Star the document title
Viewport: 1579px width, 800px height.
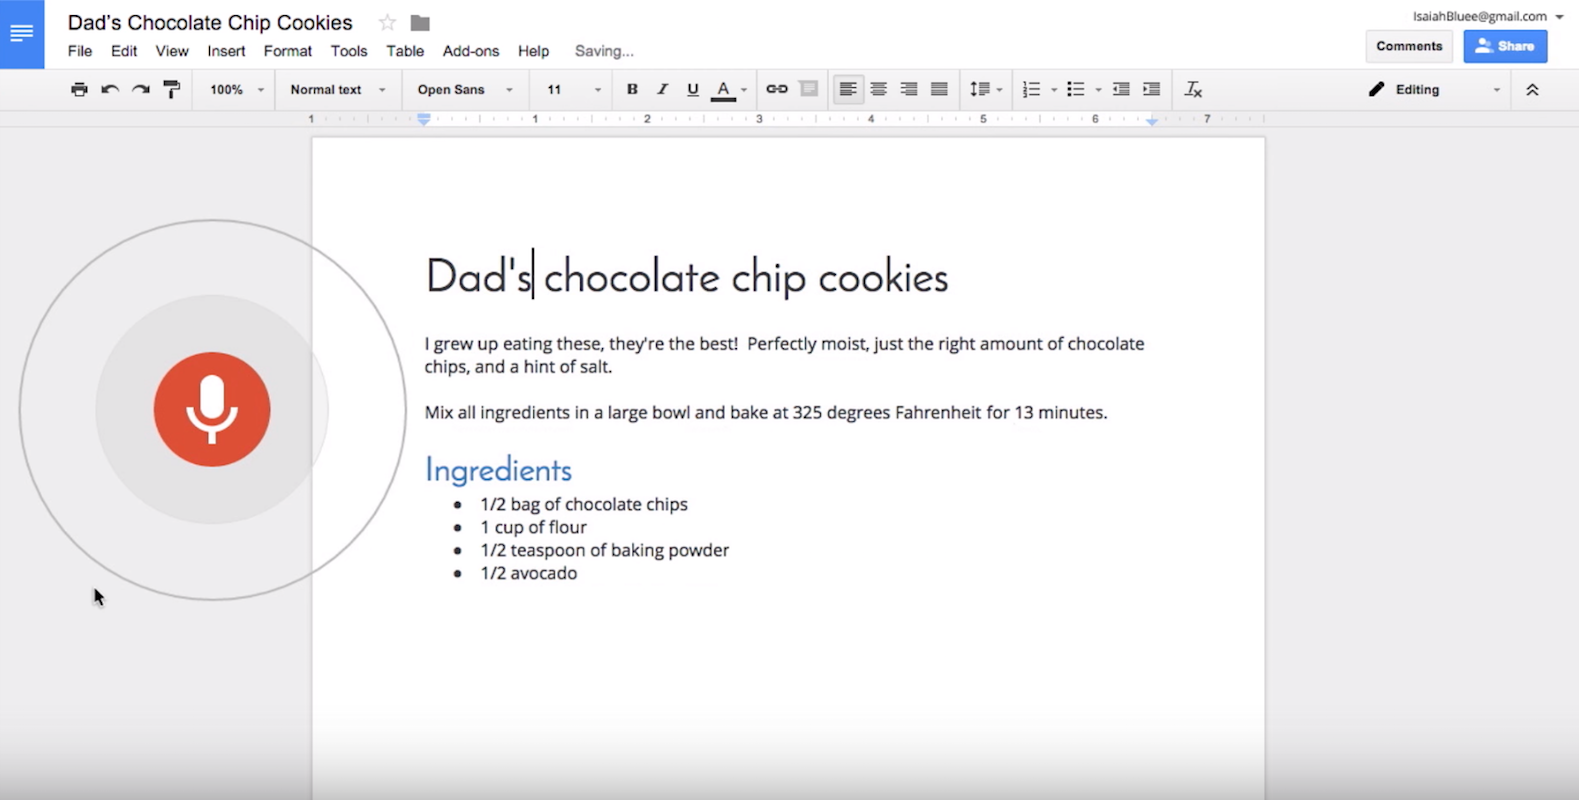coord(387,23)
